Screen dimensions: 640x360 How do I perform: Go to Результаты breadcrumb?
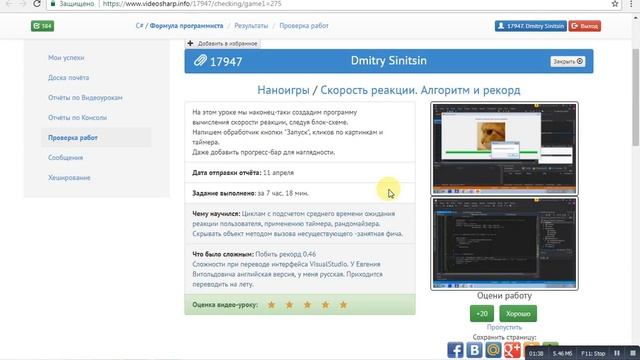pyautogui.click(x=251, y=26)
